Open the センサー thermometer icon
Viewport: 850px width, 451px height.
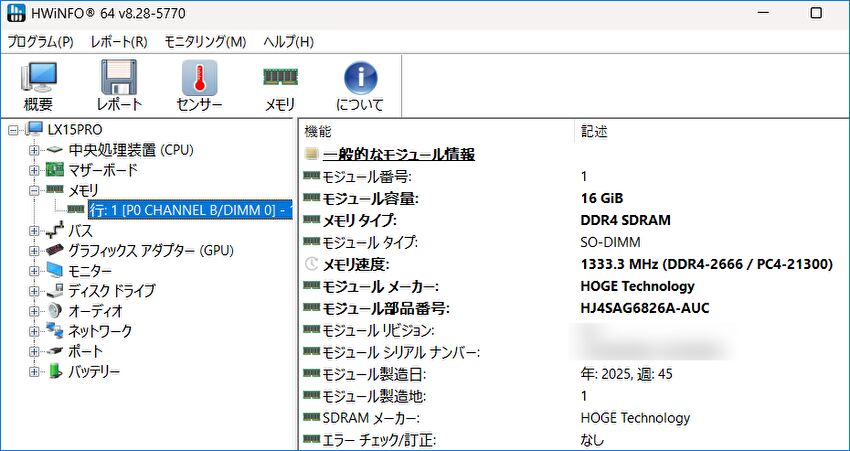[199, 86]
